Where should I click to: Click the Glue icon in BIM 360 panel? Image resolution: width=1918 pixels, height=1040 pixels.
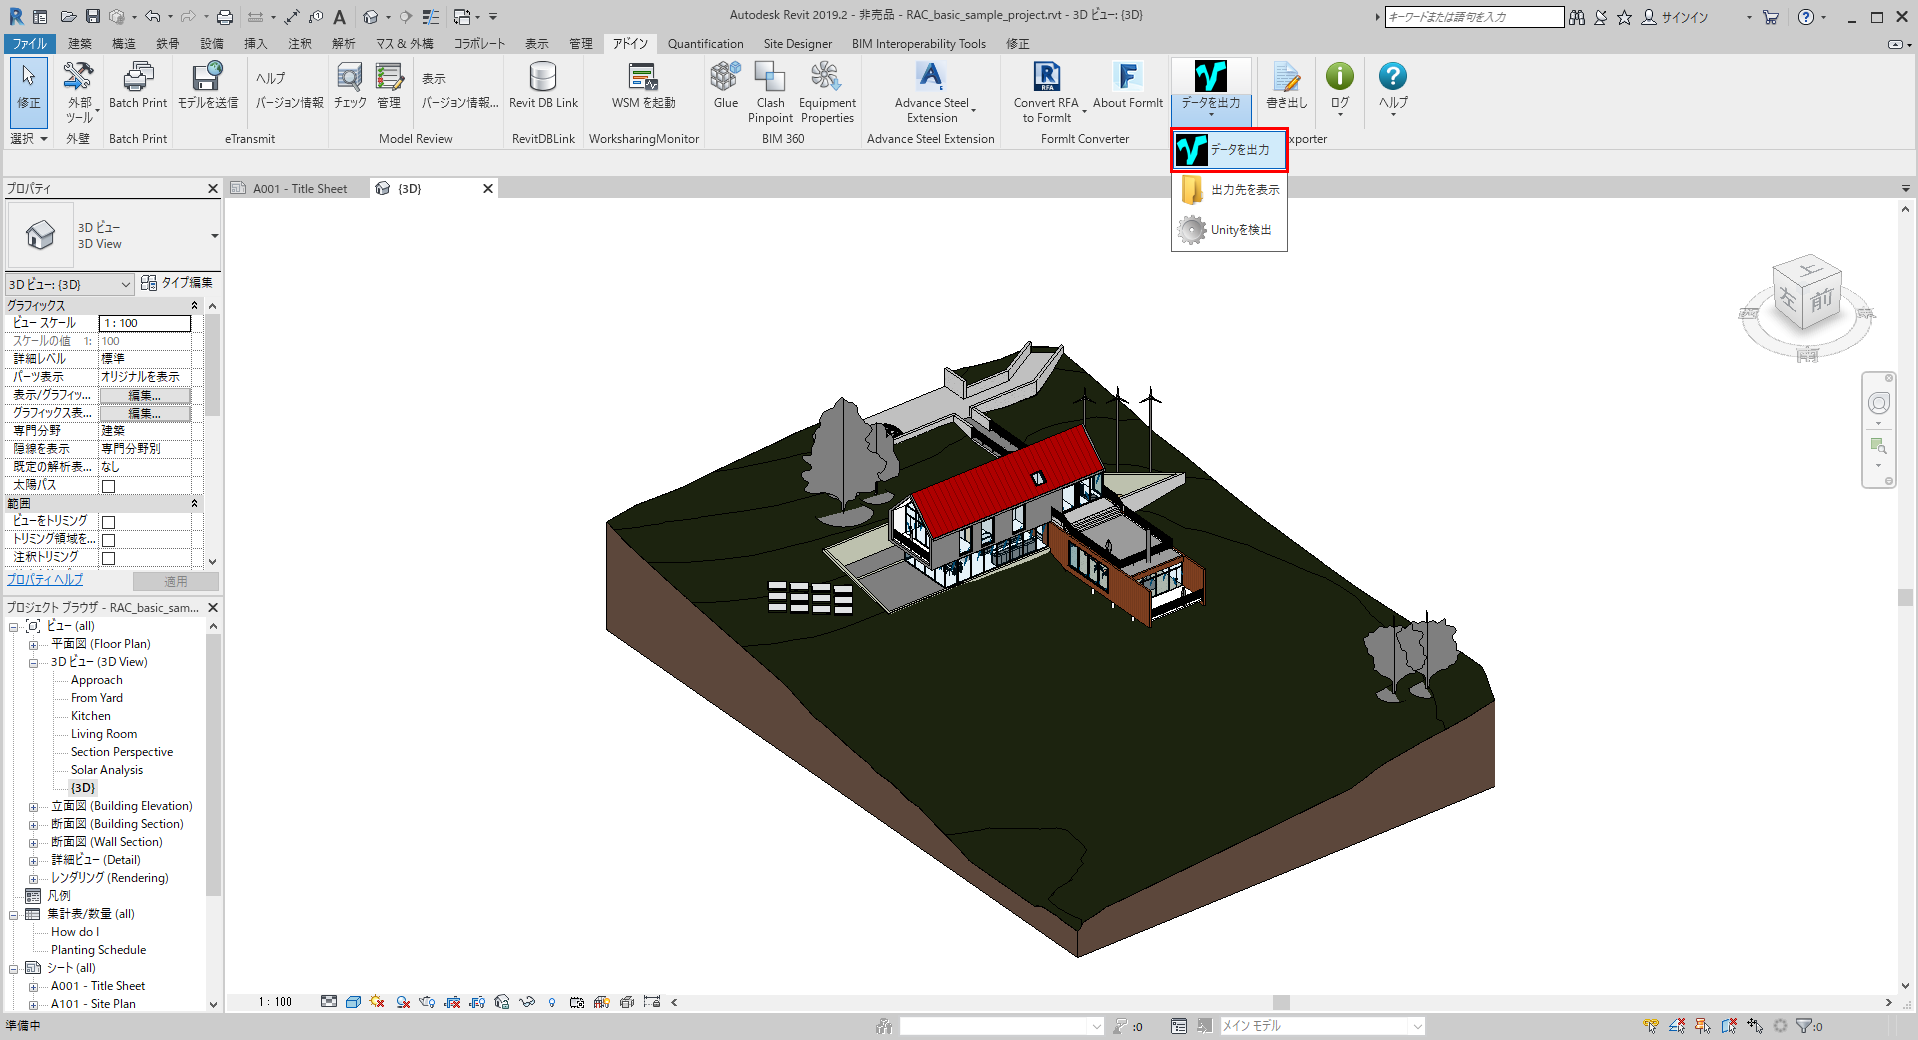[724, 88]
